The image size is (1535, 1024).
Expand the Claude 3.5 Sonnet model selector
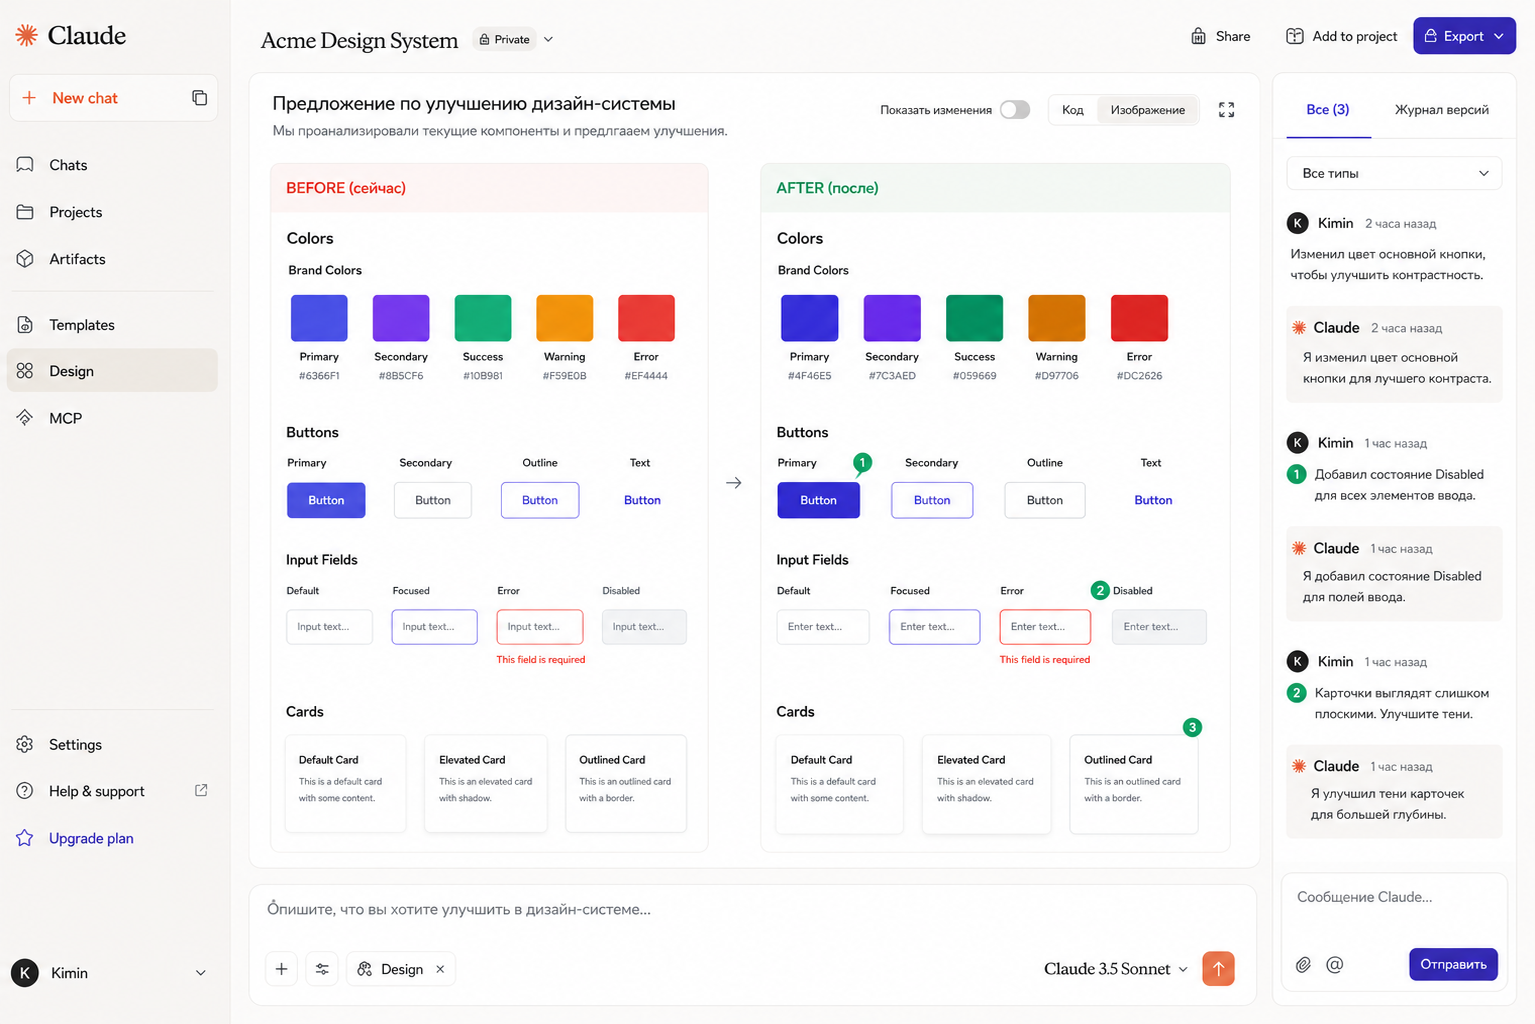click(1116, 969)
